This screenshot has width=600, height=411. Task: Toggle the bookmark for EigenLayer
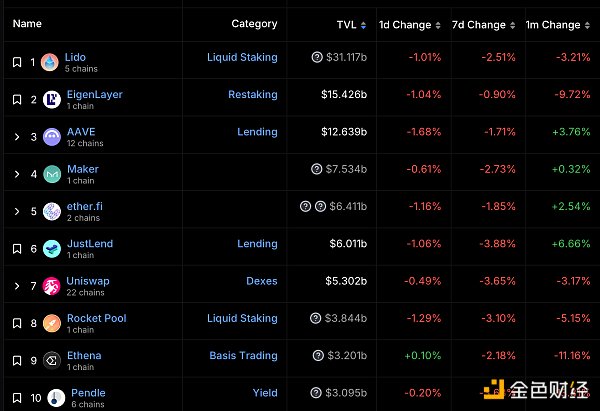click(17, 100)
